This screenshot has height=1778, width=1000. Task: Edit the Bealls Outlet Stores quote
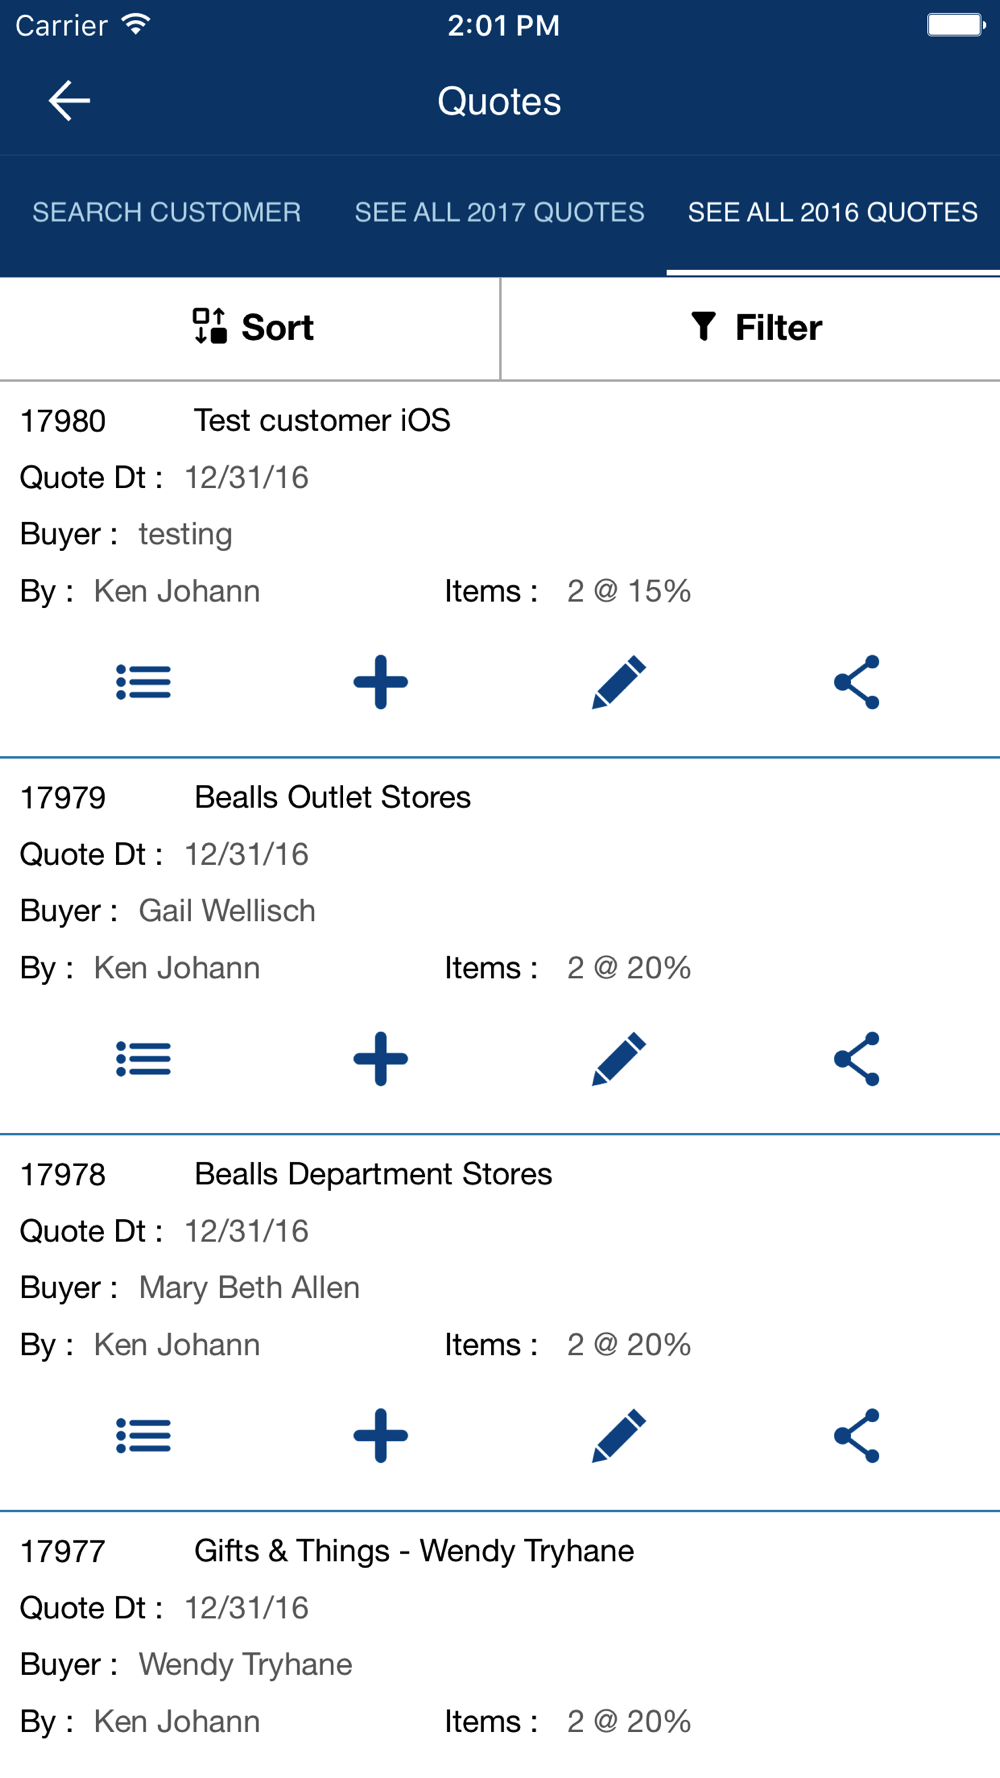[619, 1060]
